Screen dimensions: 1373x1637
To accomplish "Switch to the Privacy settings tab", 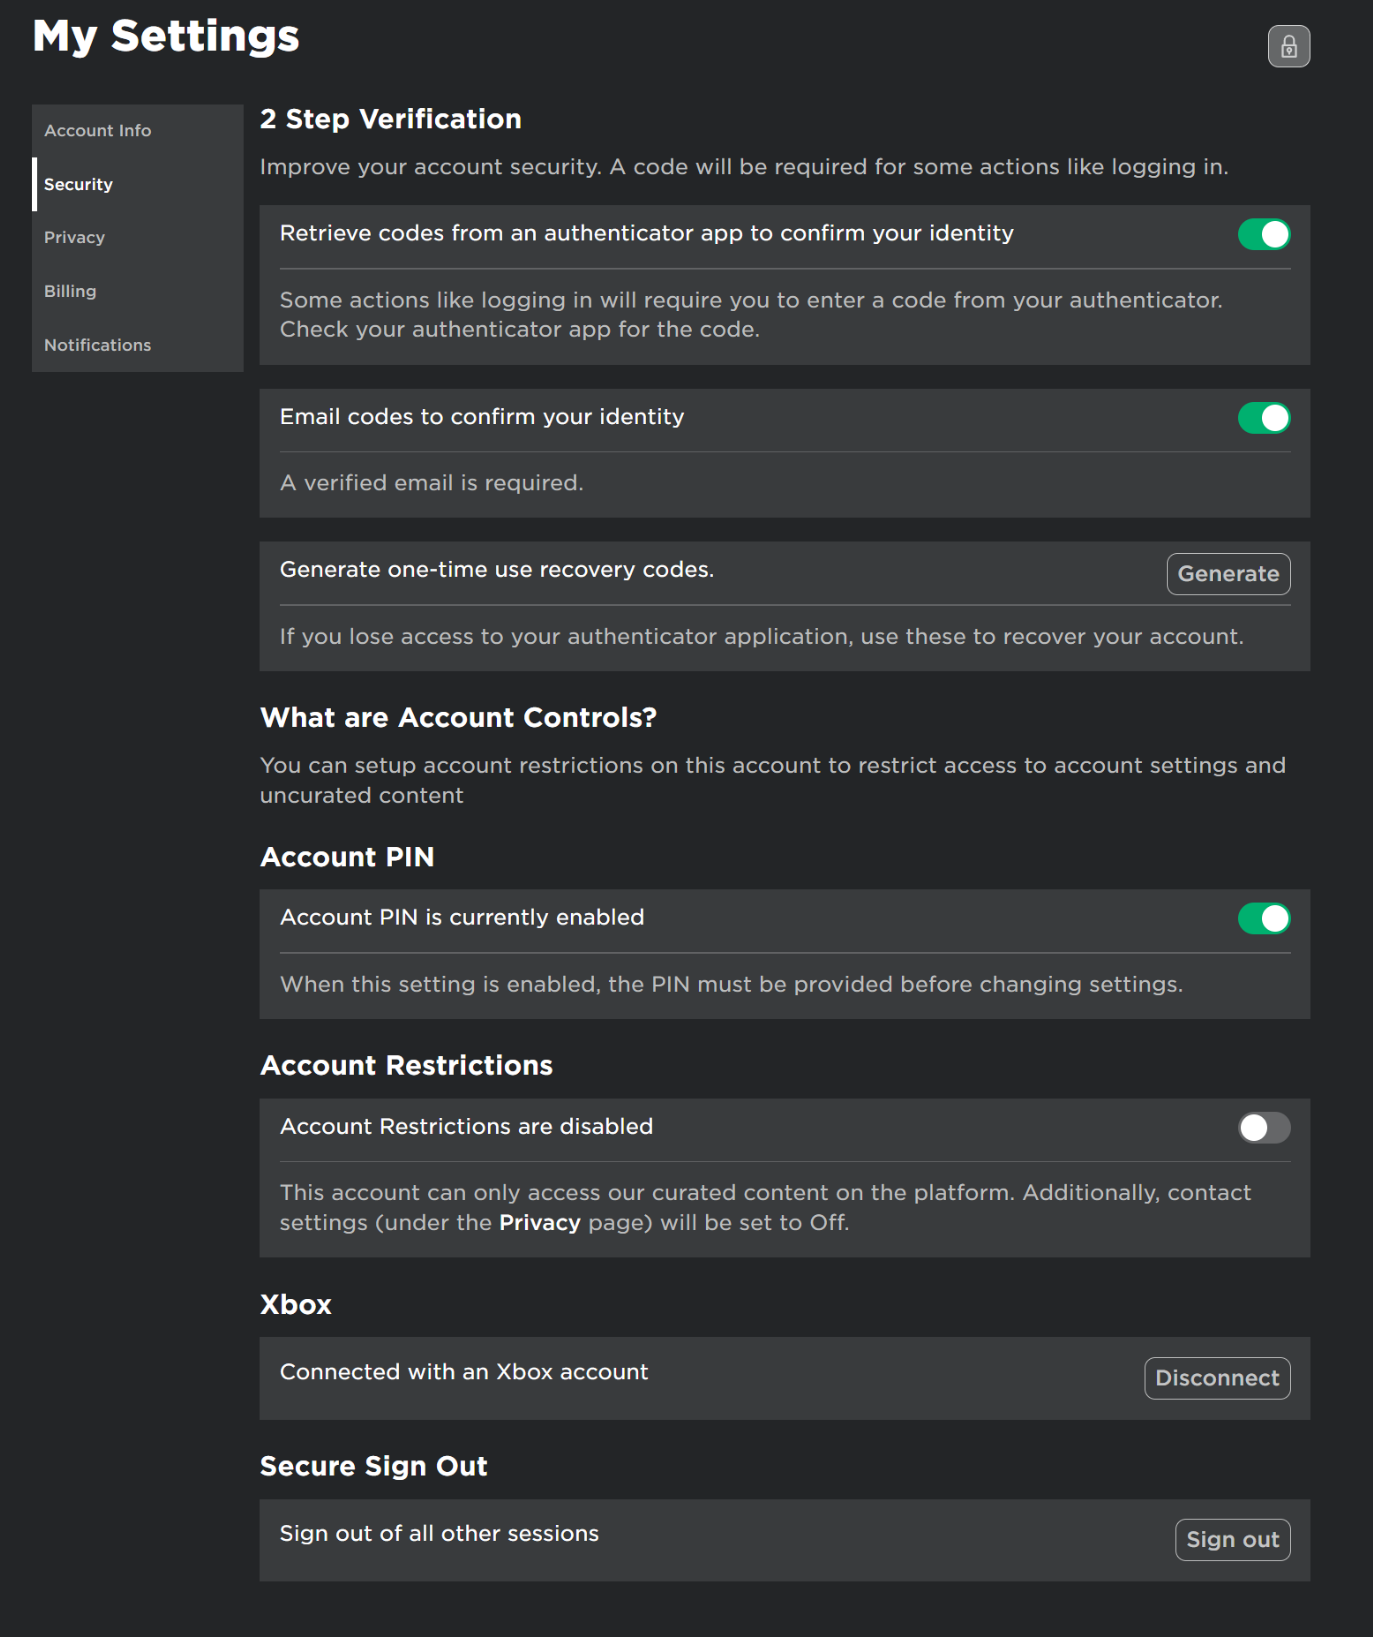I will [74, 238].
